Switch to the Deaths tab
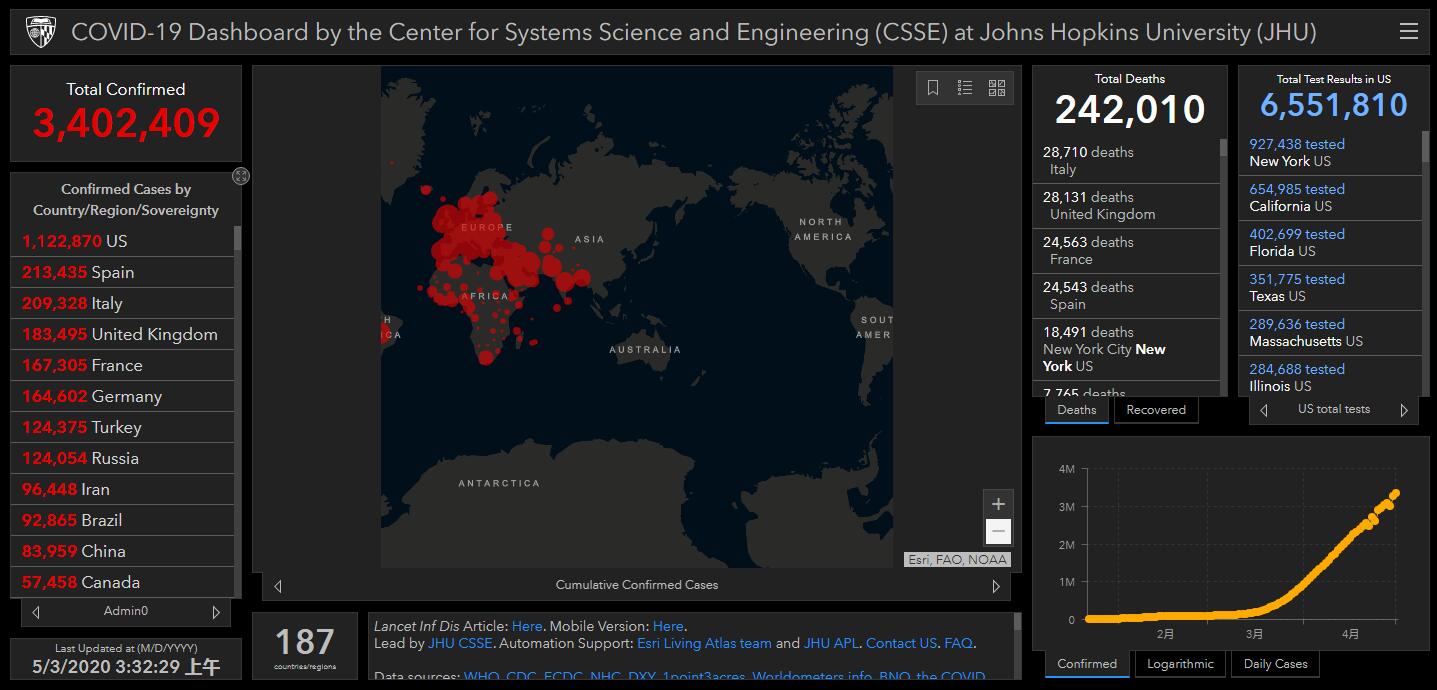The image size is (1437, 690). click(1077, 410)
